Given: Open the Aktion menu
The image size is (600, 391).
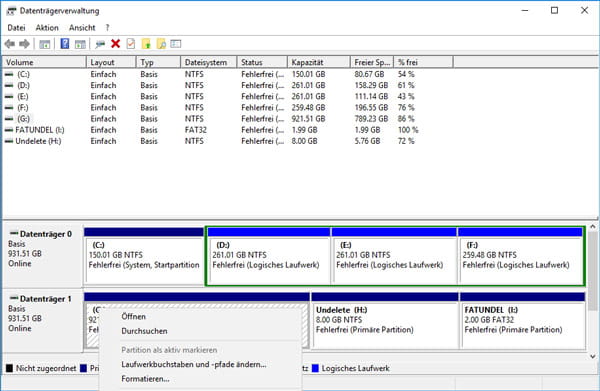Looking at the screenshot, I should [x=47, y=28].
